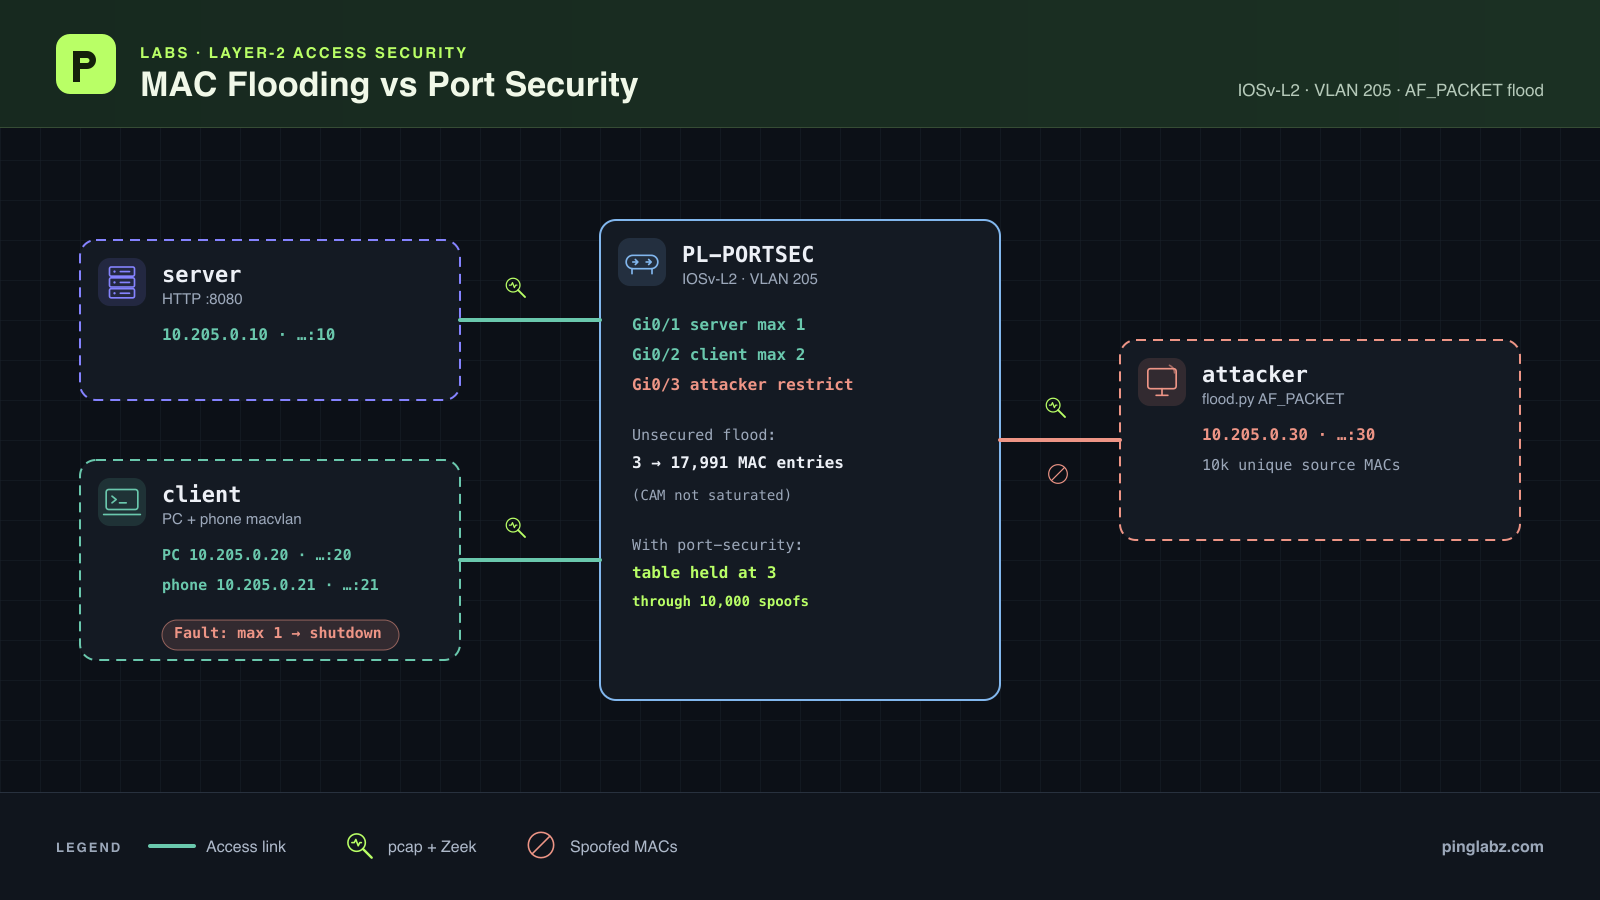Click the legend pcap + Zeek icon
1600x900 pixels.
click(x=360, y=846)
